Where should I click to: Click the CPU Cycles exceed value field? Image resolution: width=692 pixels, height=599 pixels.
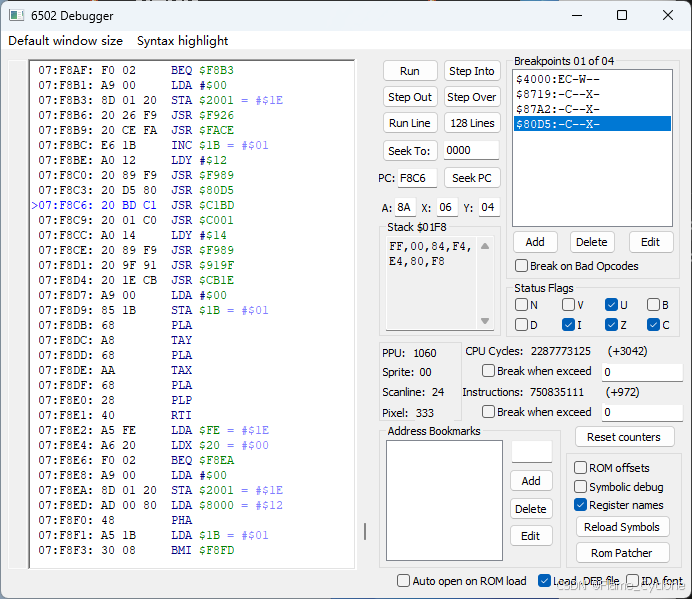tap(642, 372)
